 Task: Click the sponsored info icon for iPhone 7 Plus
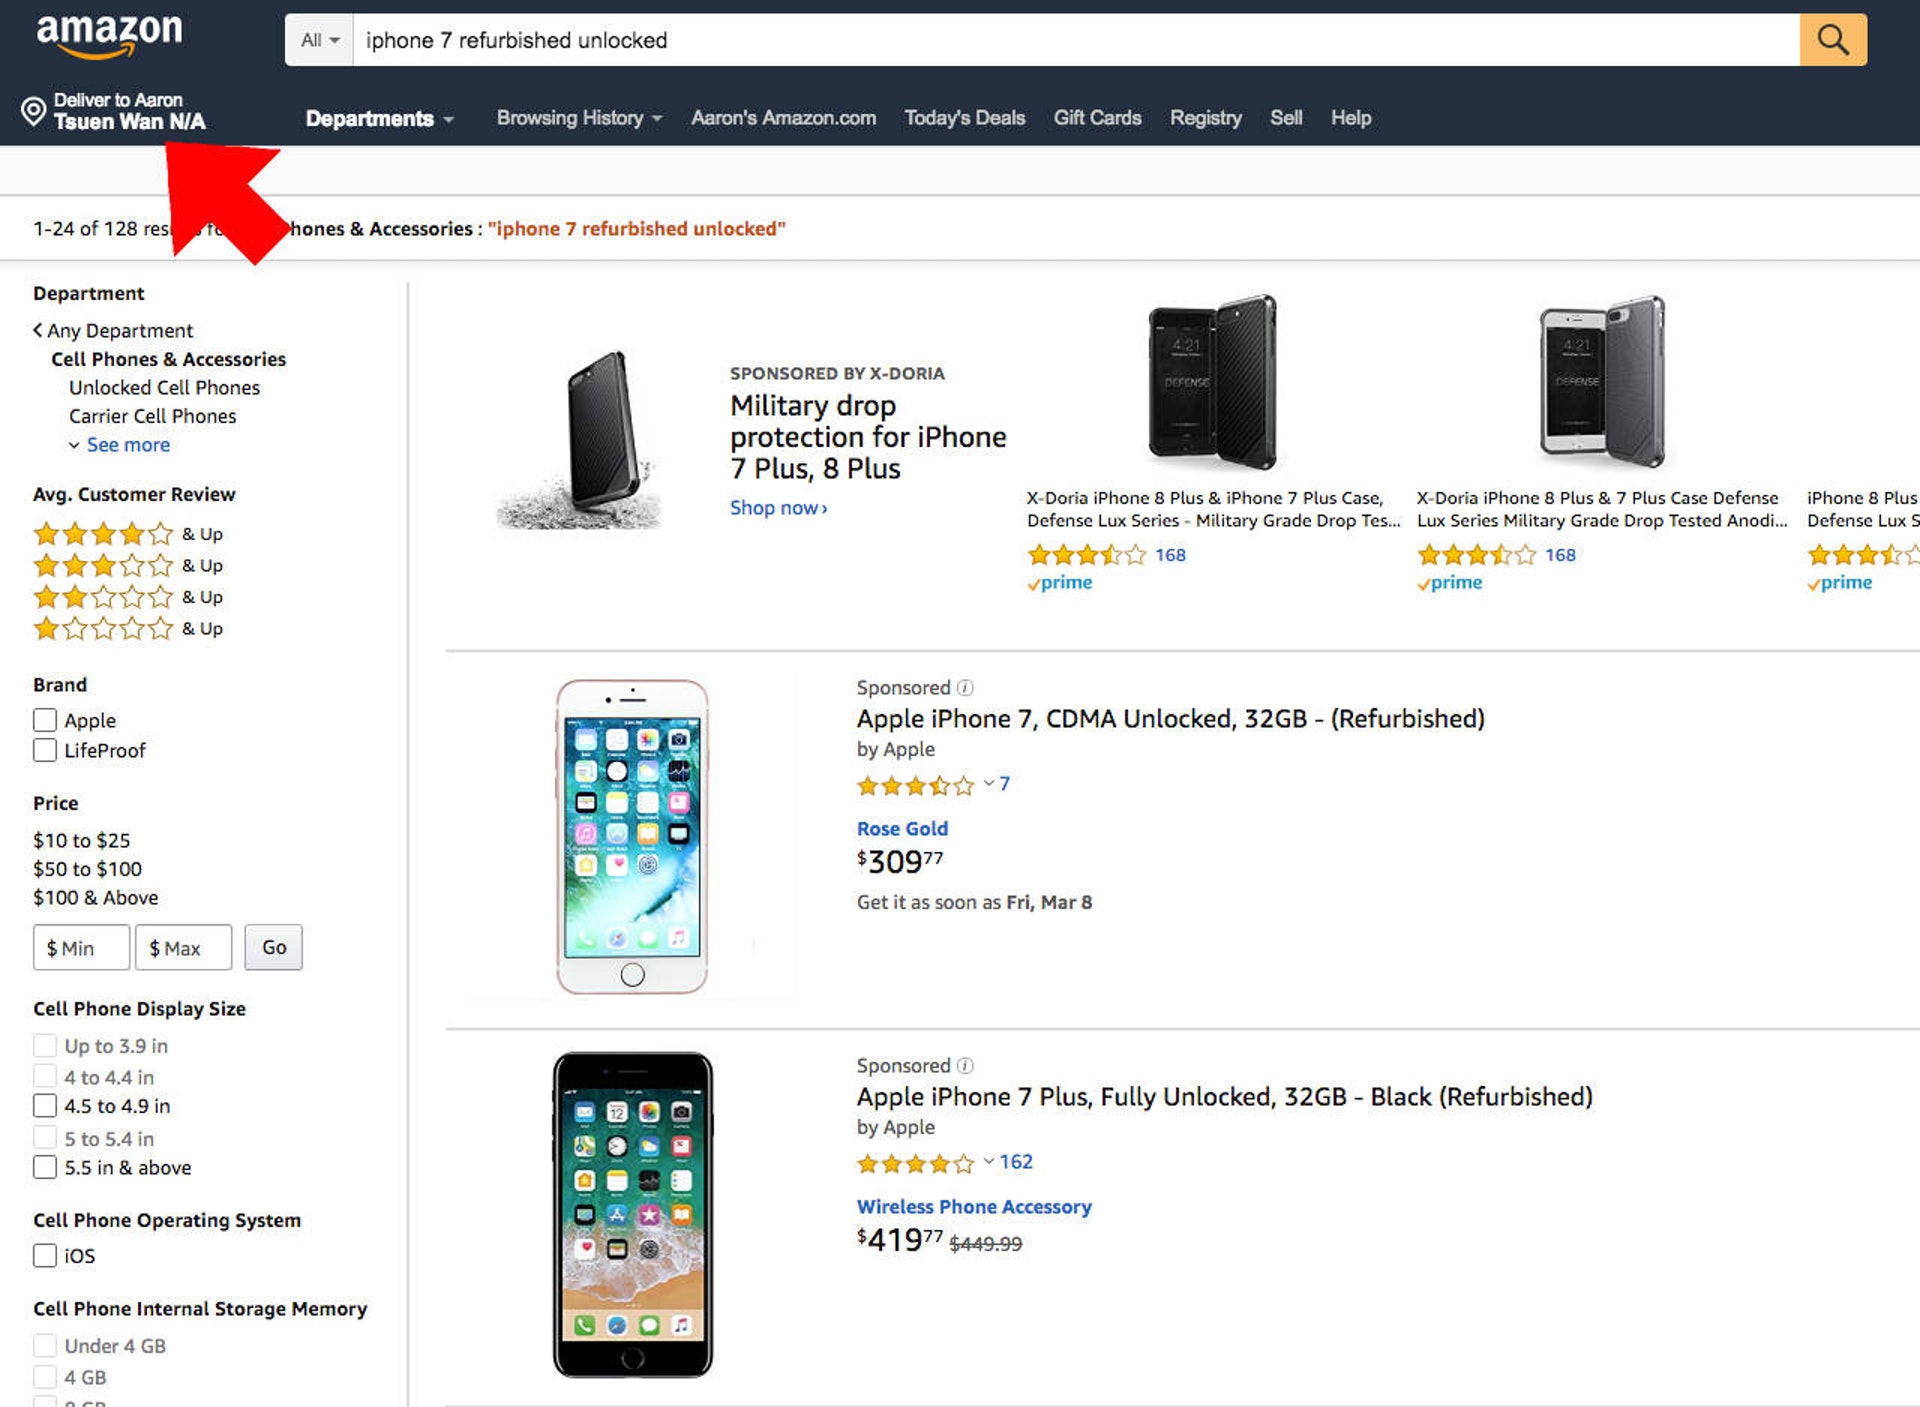[x=965, y=1066]
